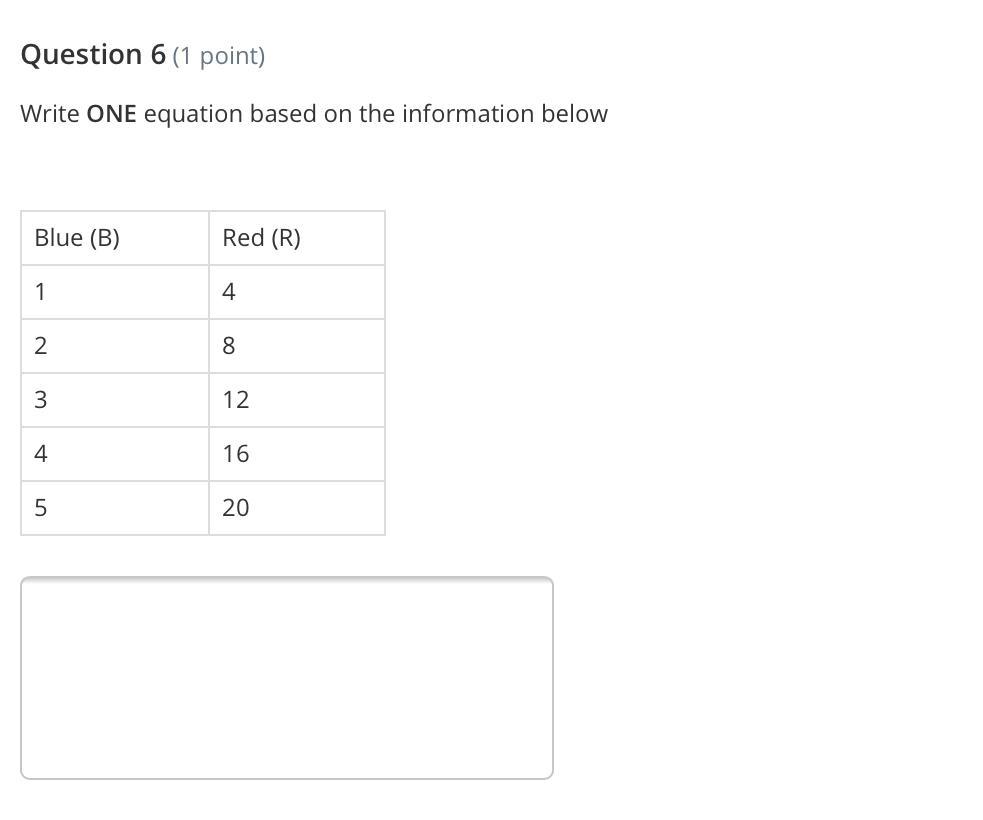Click the word ONE in instructions
983x820 pixels.
112,114
